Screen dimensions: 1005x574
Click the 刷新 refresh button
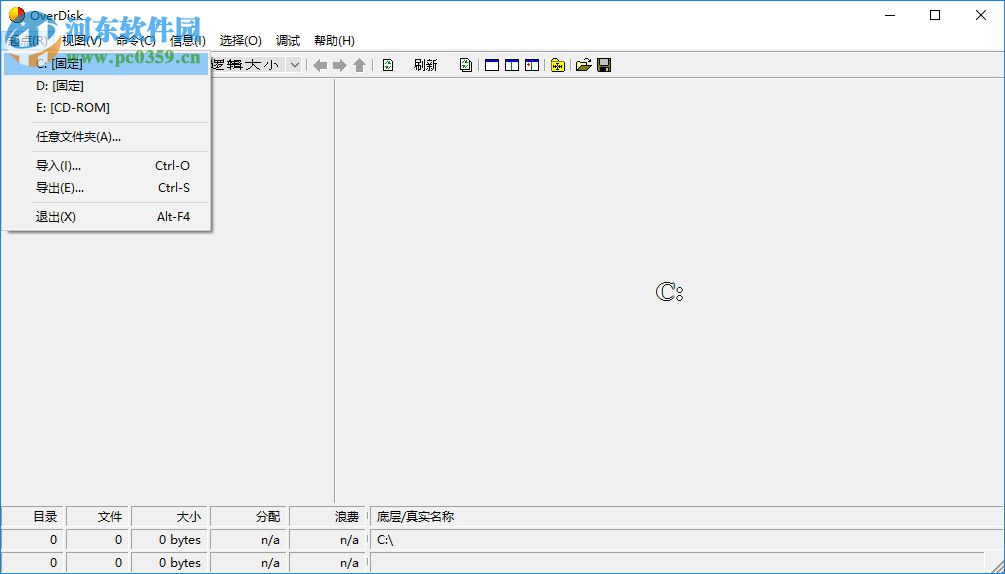pyautogui.click(x=425, y=65)
